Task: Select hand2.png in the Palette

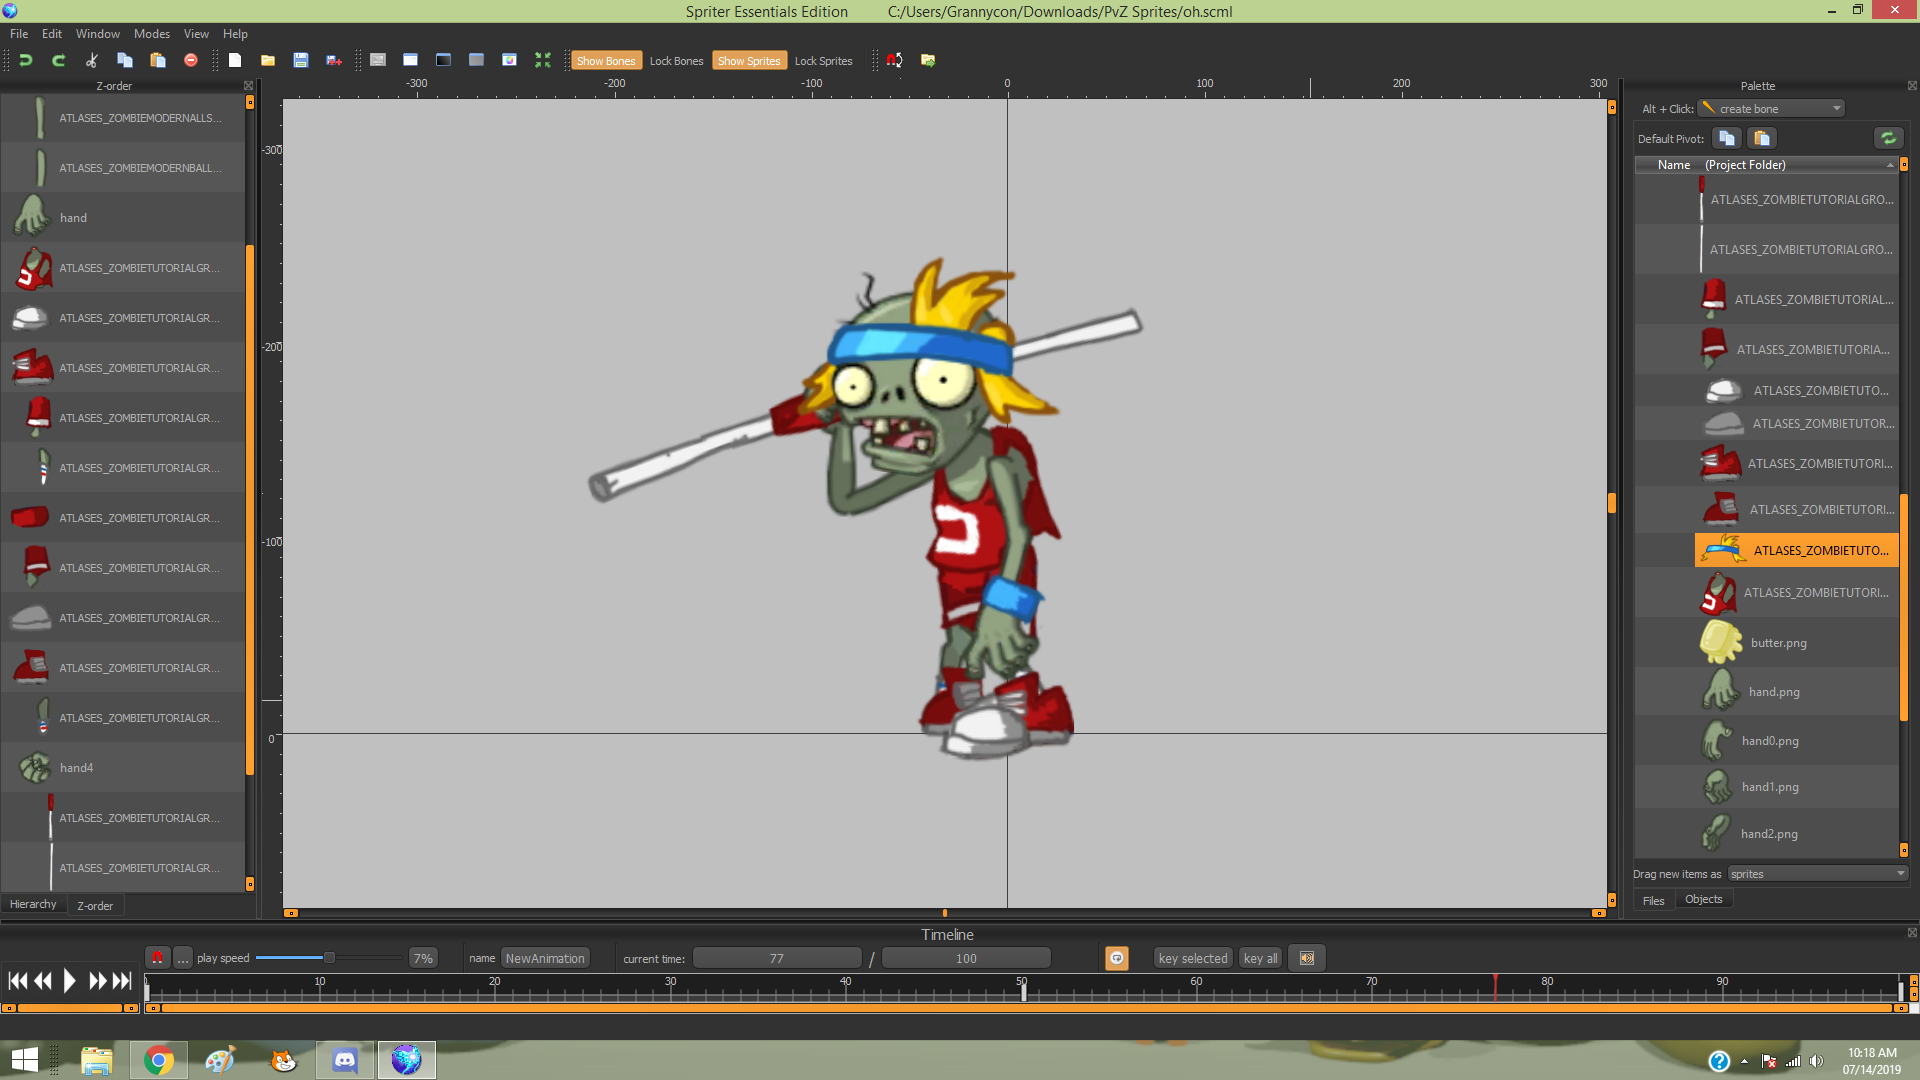Action: [1767, 833]
